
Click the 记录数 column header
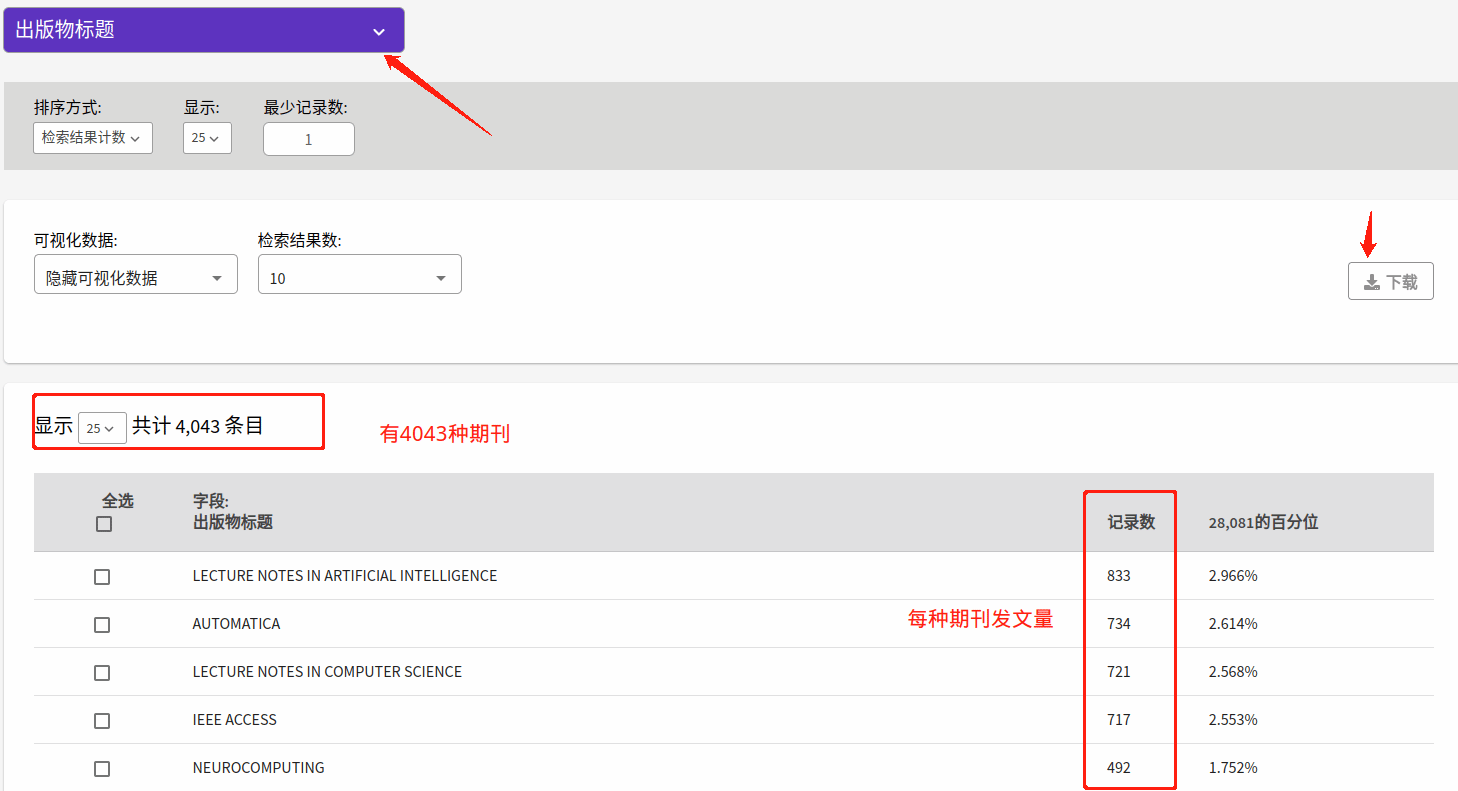[1131, 522]
